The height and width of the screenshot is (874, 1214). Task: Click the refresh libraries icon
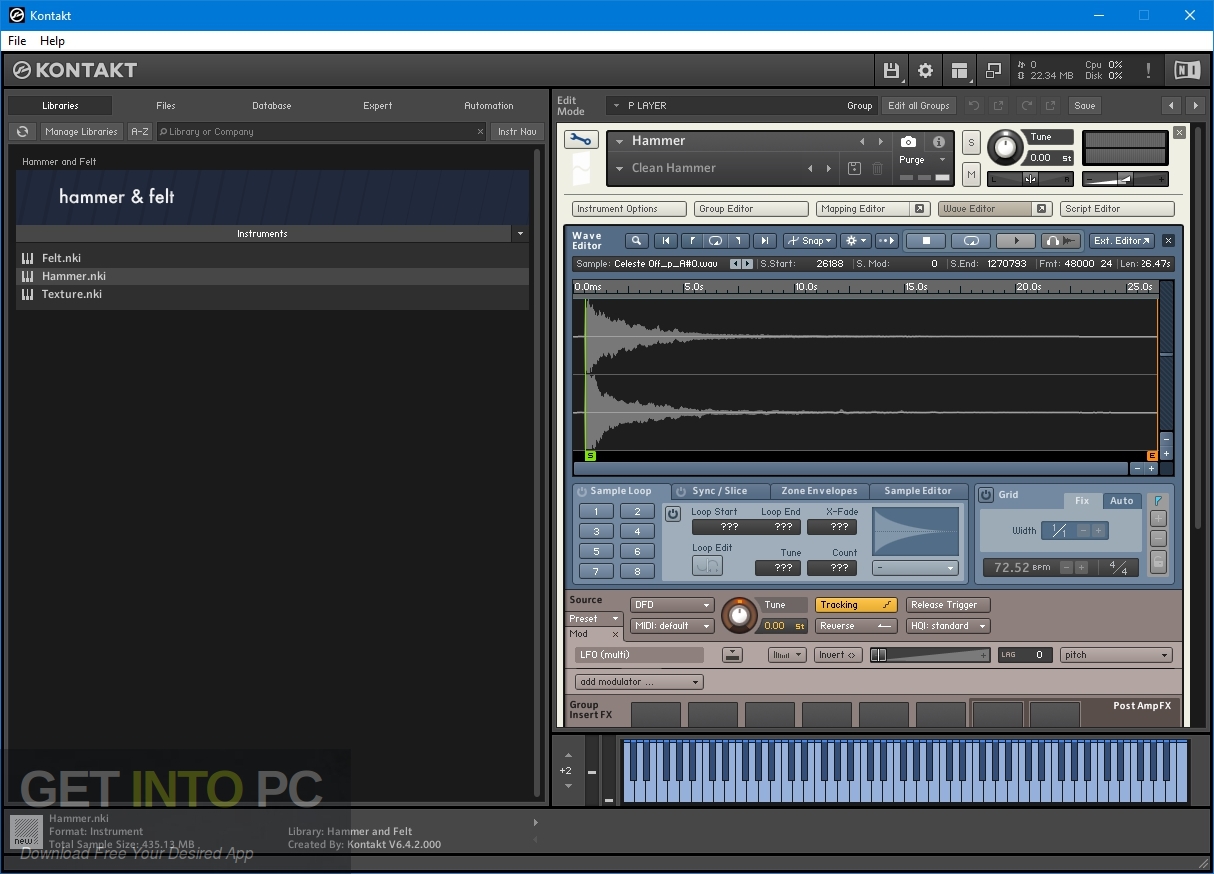pyautogui.click(x=23, y=131)
